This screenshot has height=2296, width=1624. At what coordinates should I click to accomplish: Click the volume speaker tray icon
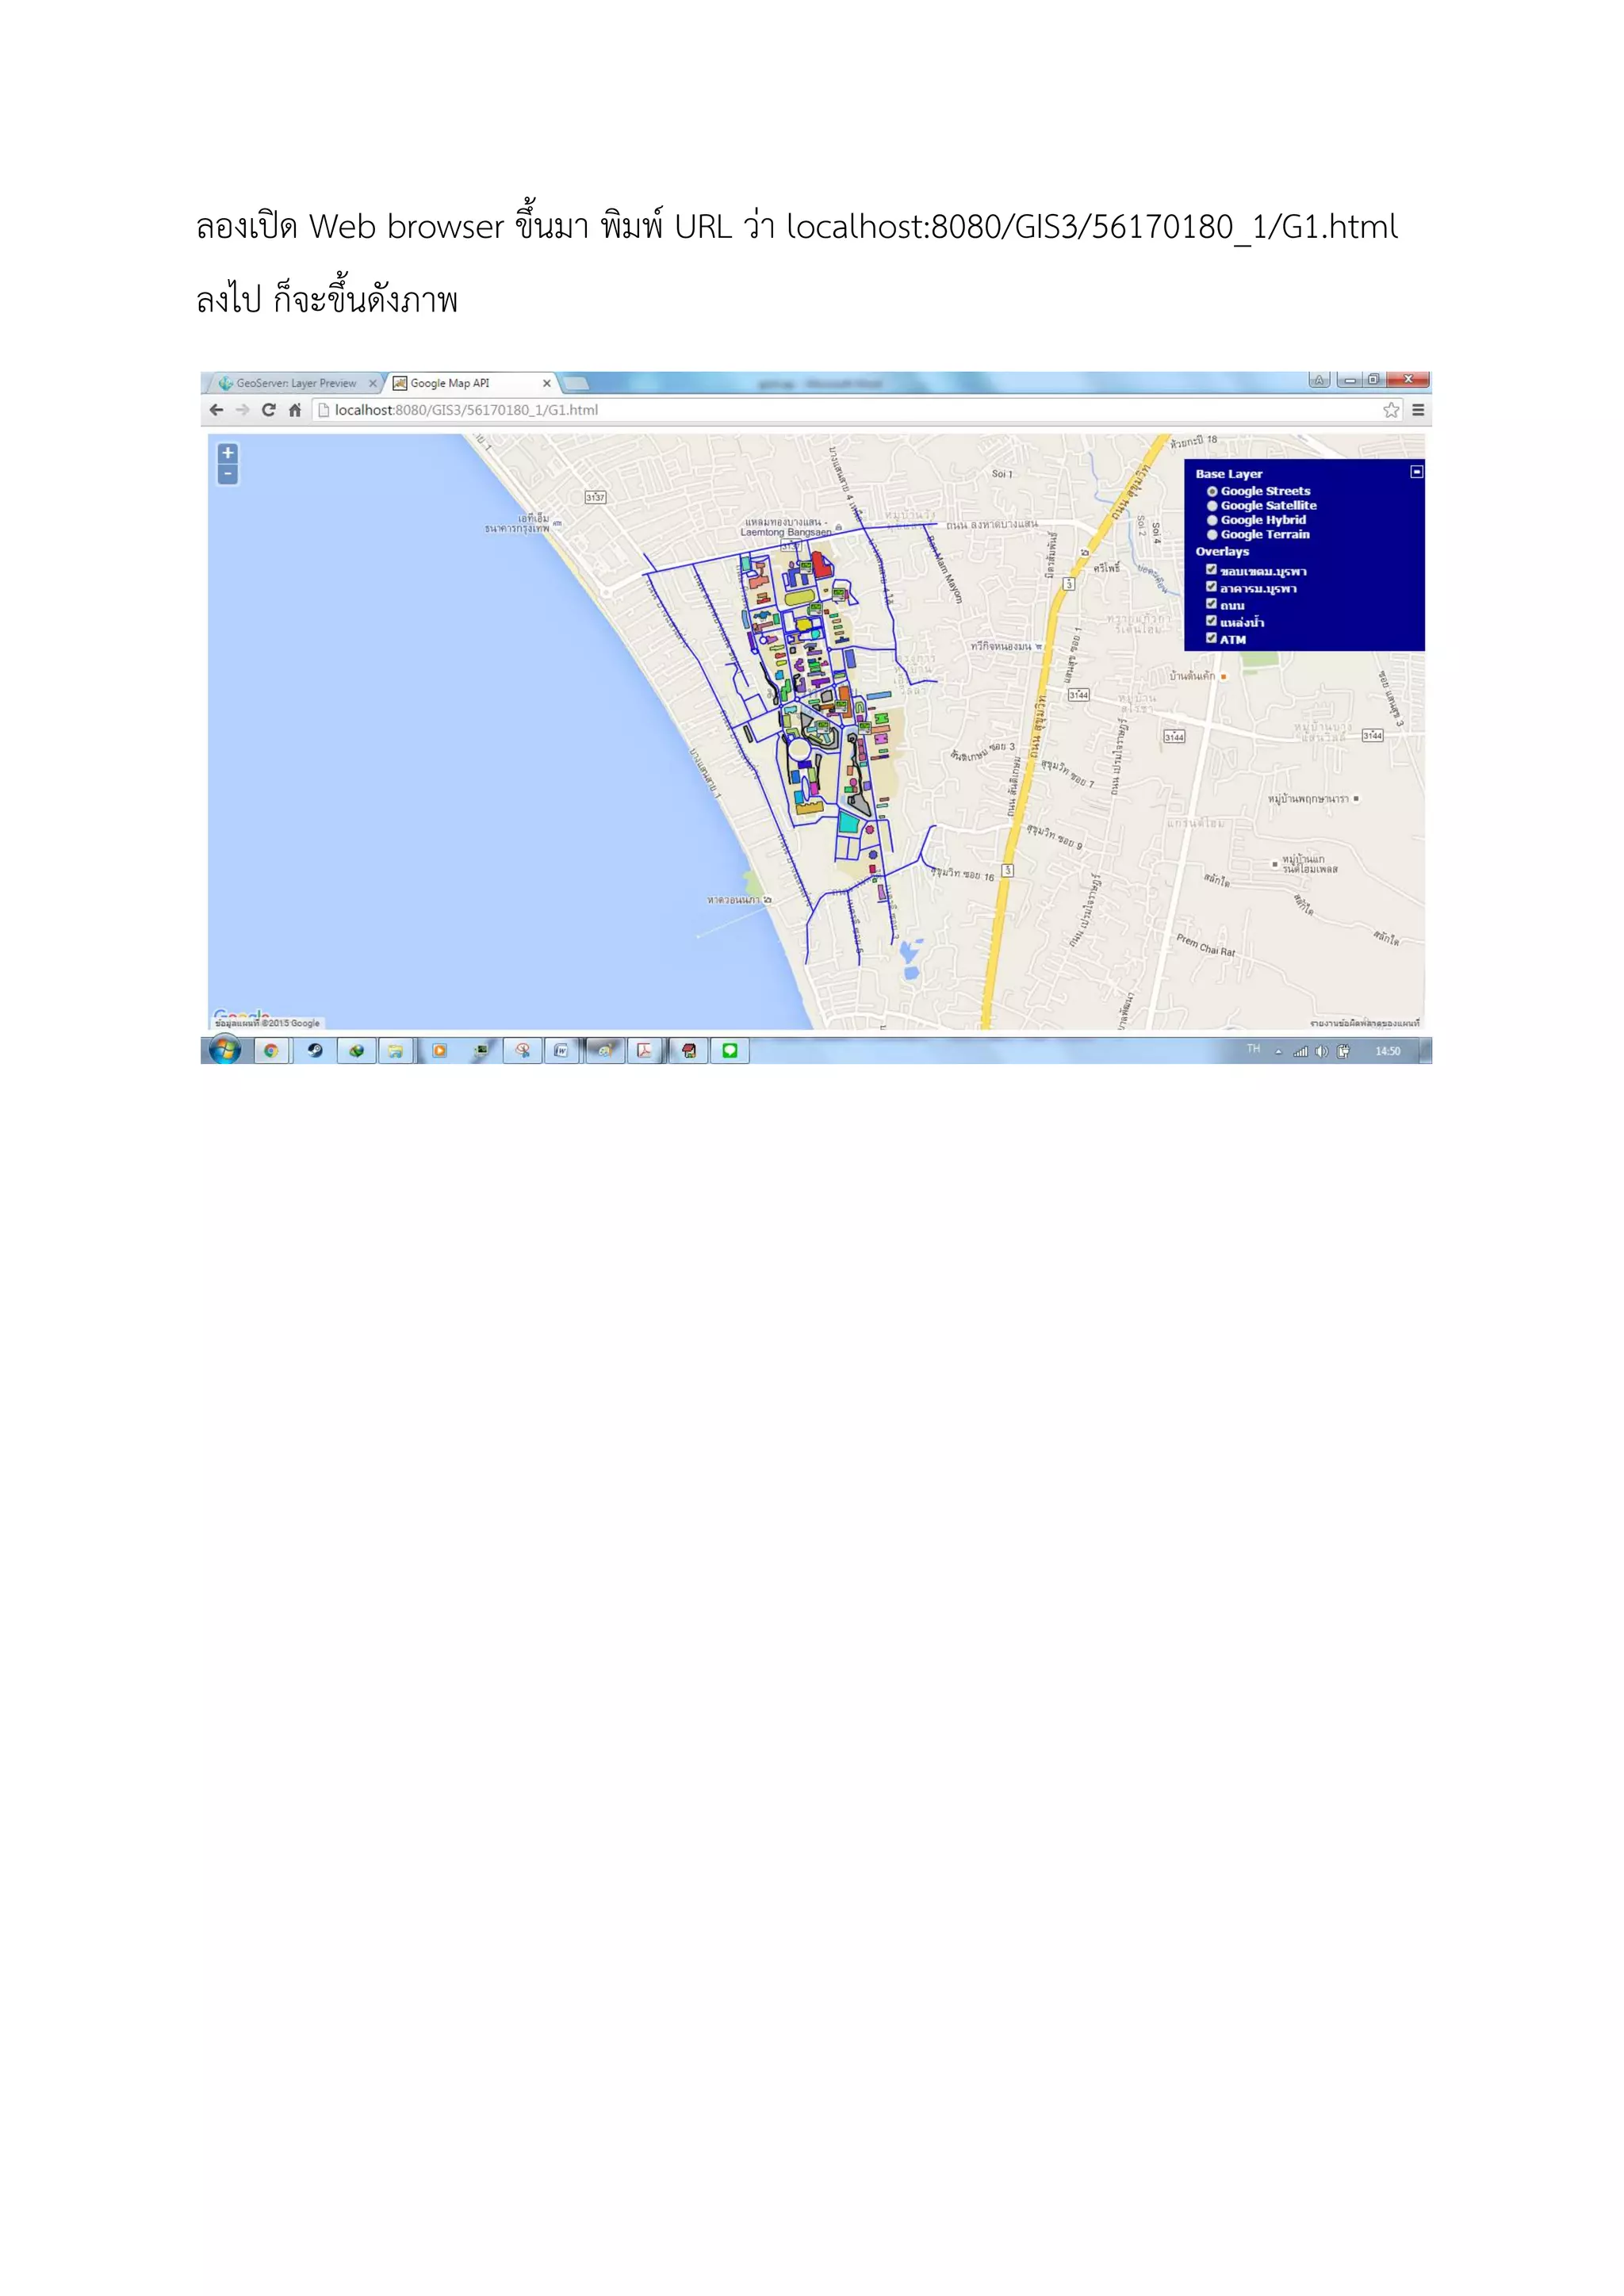(1322, 1051)
